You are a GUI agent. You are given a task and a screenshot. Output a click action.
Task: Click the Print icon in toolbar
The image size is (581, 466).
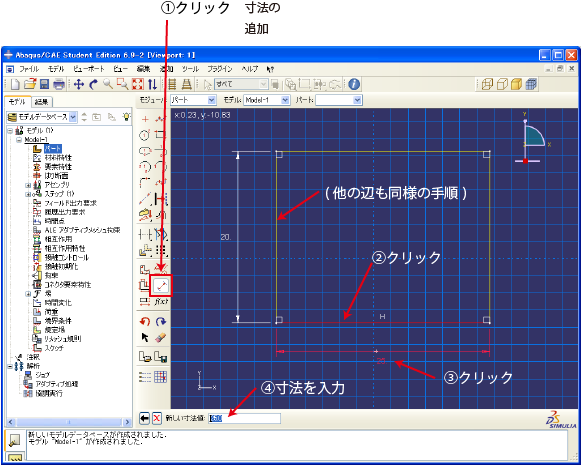59,84
